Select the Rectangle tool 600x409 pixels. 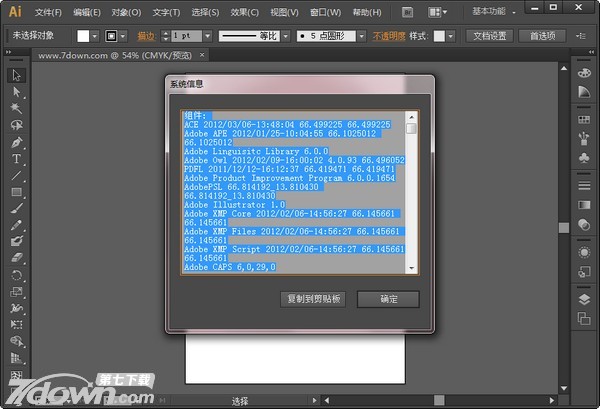click(16, 192)
